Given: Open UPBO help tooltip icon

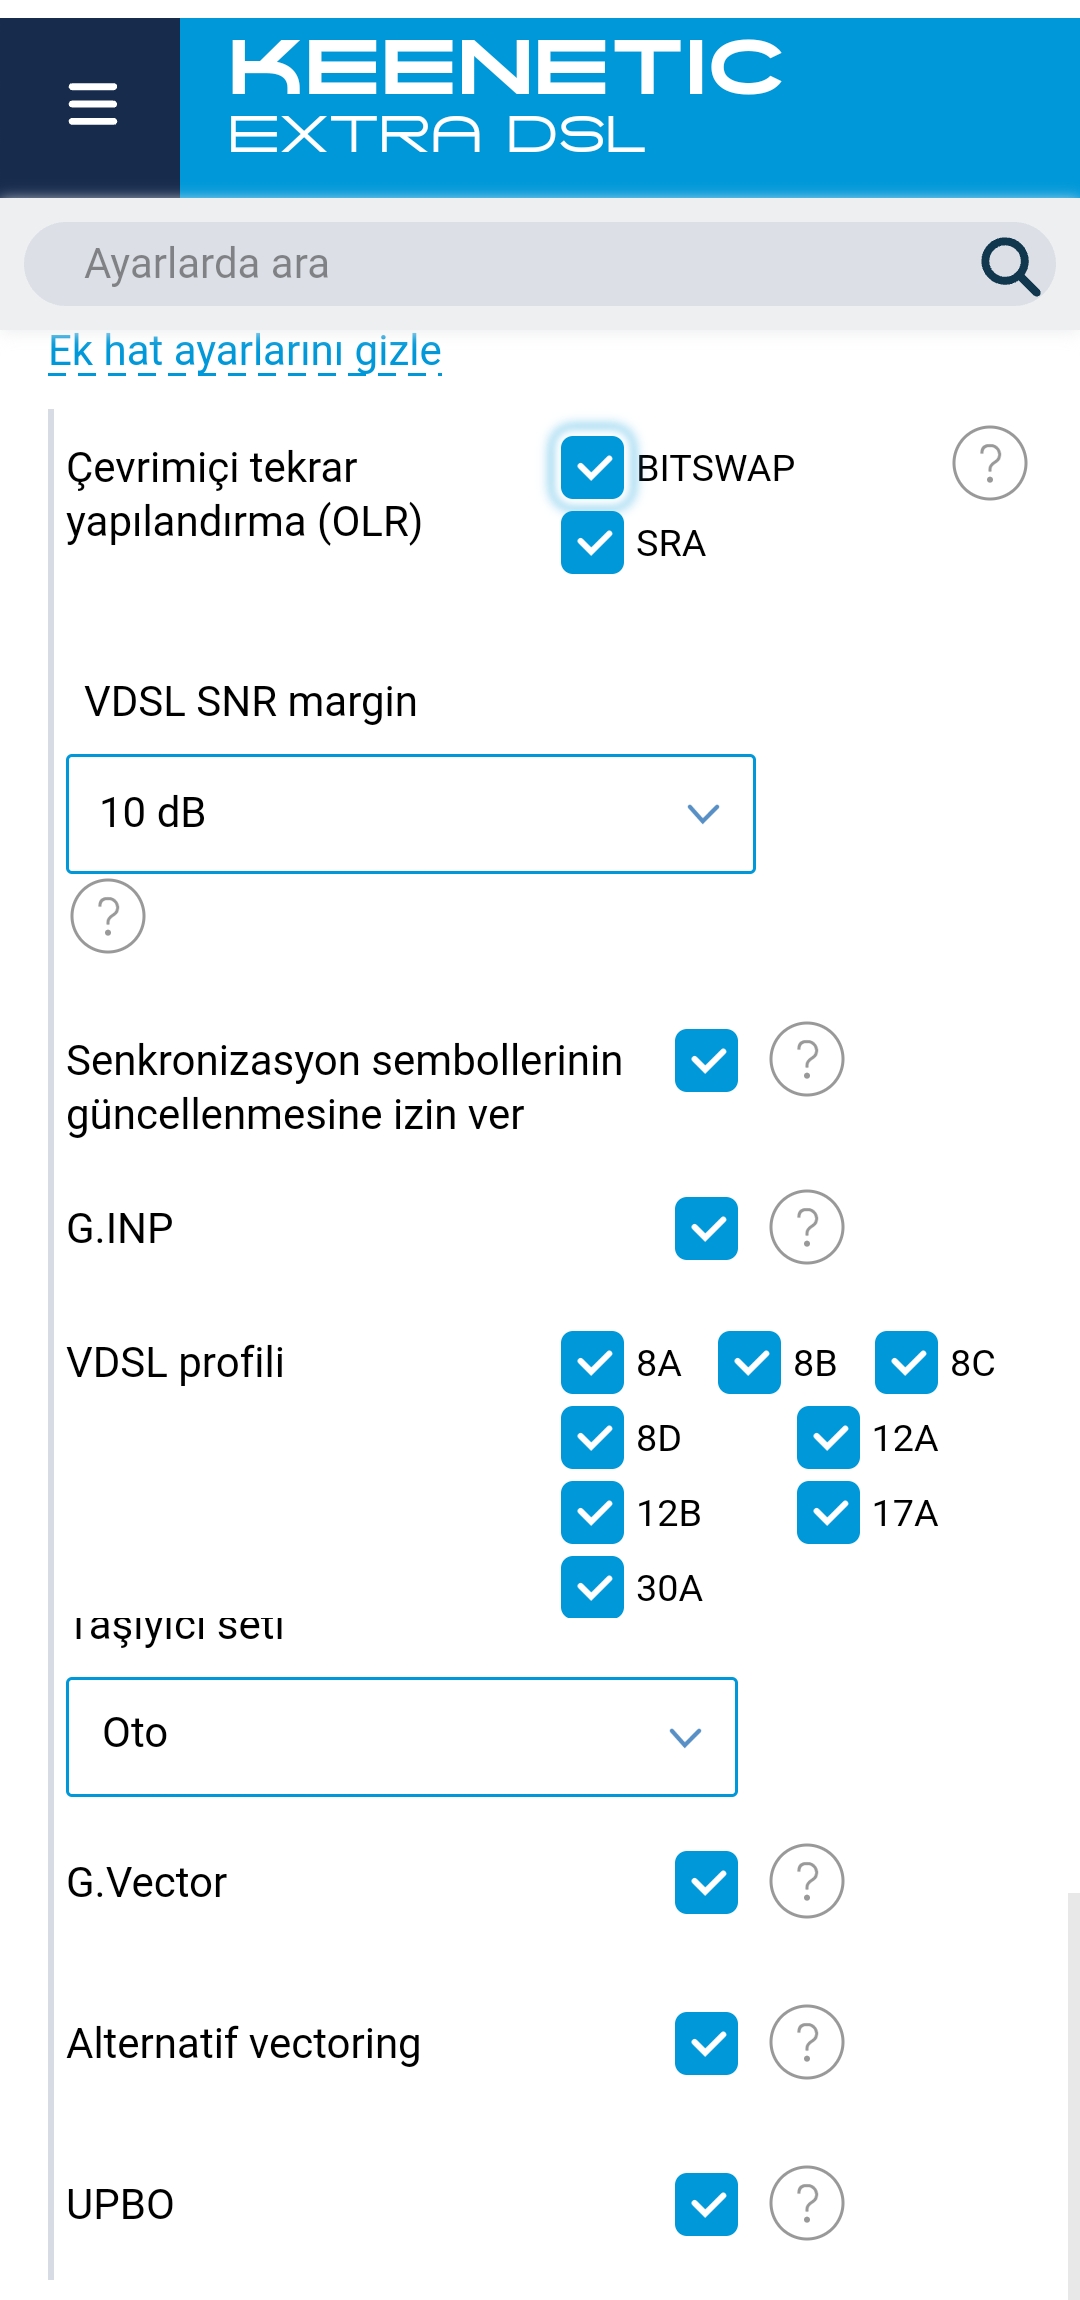Looking at the screenshot, I should [x=806, y=2203].
